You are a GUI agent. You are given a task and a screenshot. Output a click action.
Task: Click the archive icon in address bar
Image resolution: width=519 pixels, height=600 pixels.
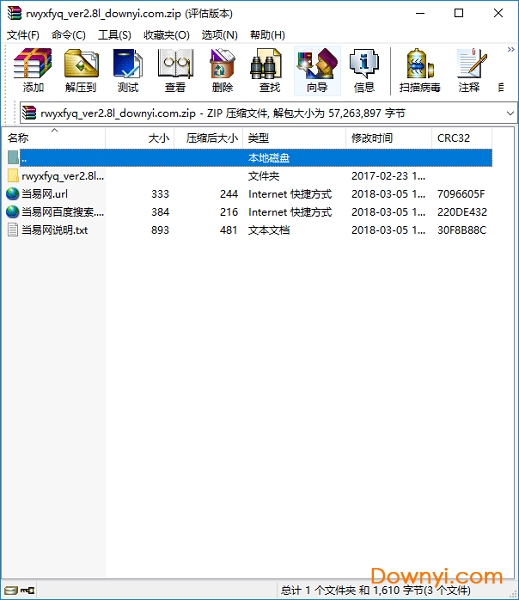29,113
